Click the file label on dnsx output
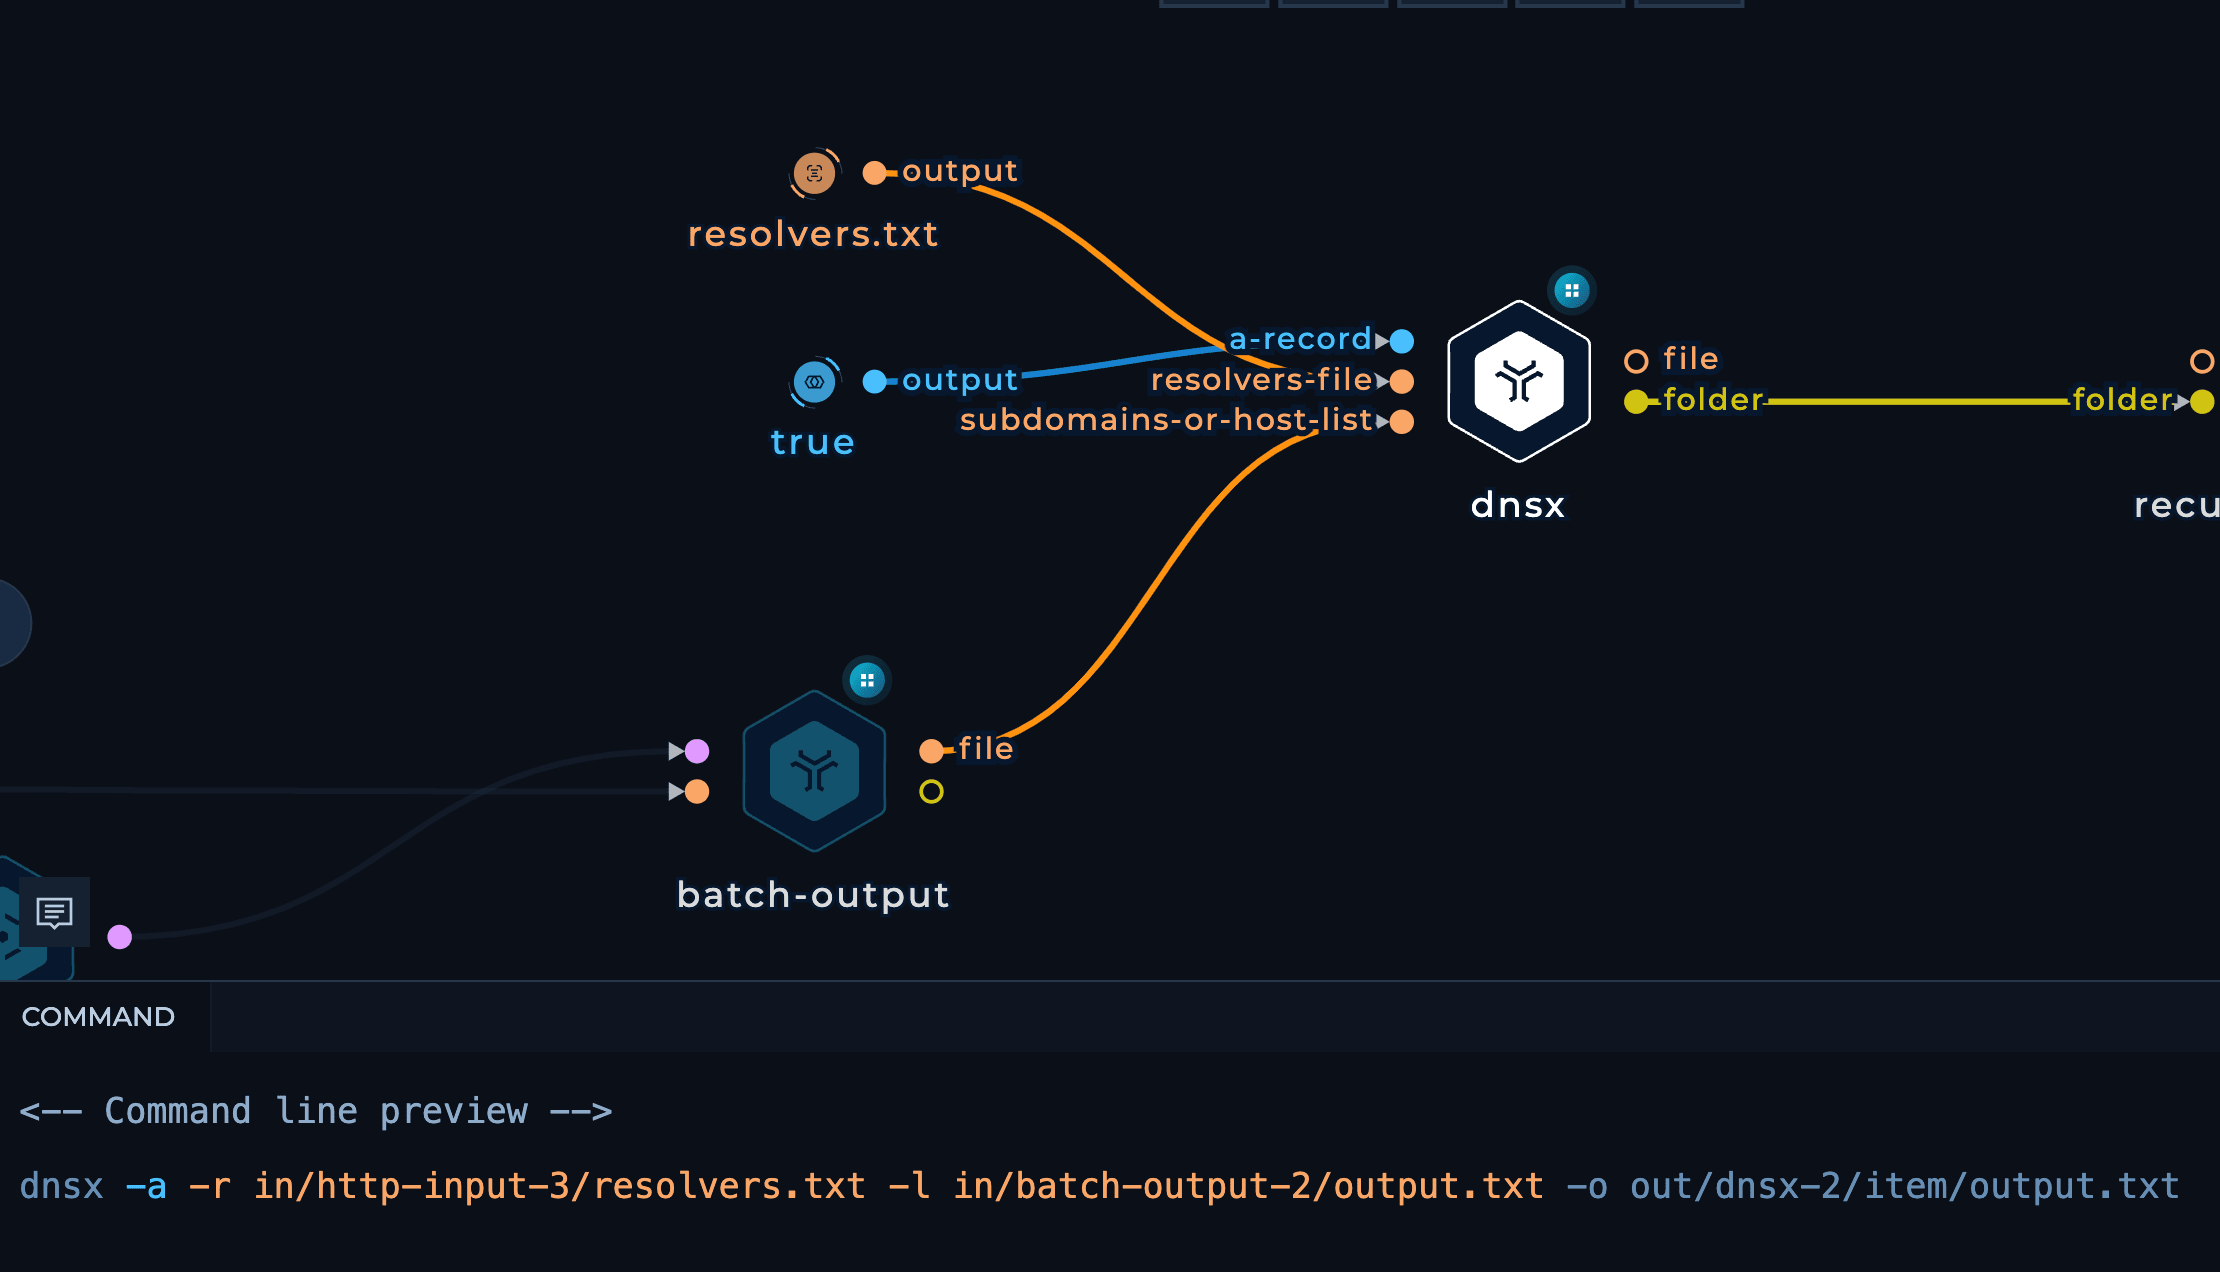 point(1691,359)
